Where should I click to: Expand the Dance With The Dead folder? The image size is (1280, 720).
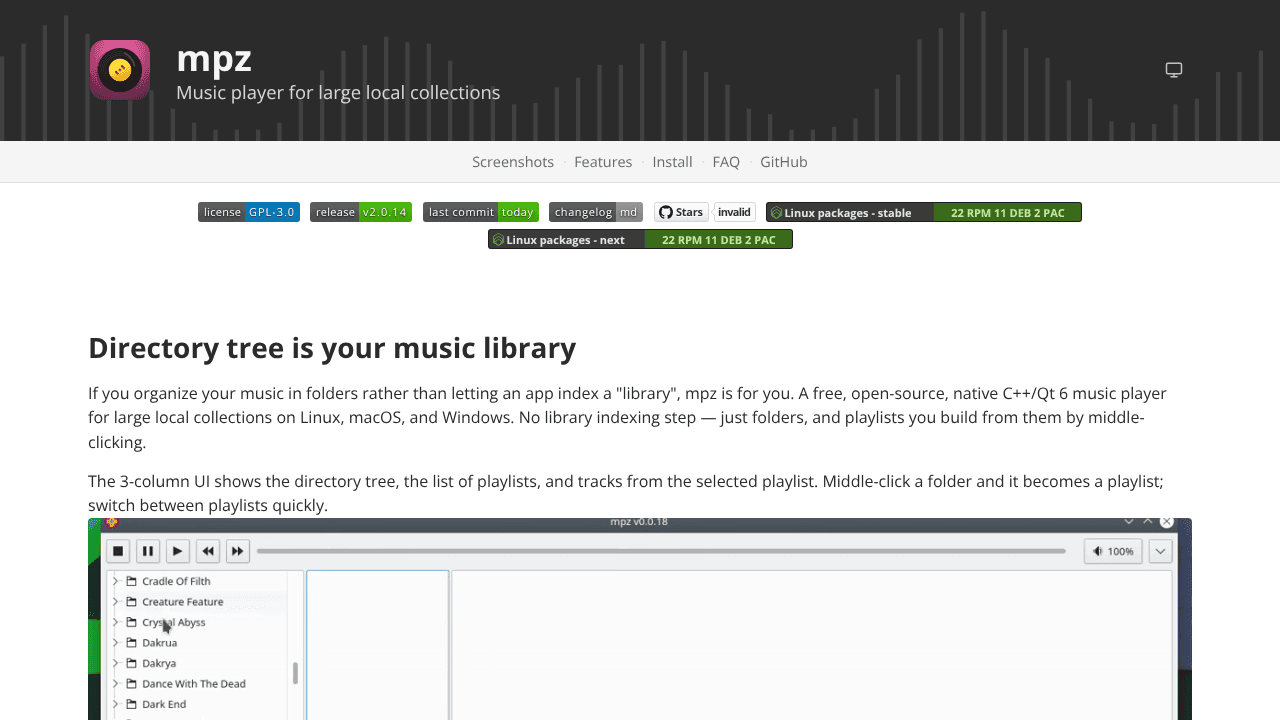click(x=116, y=684)
